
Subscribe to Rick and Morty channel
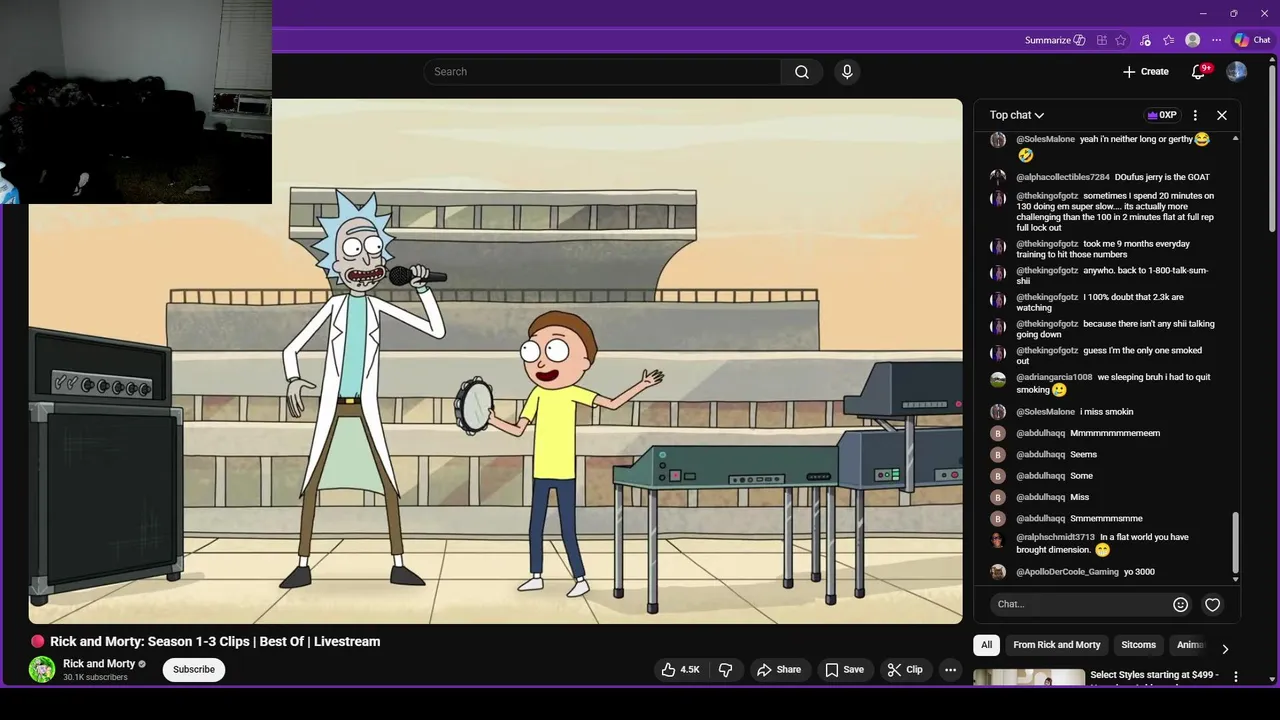(x=194, y=670)
